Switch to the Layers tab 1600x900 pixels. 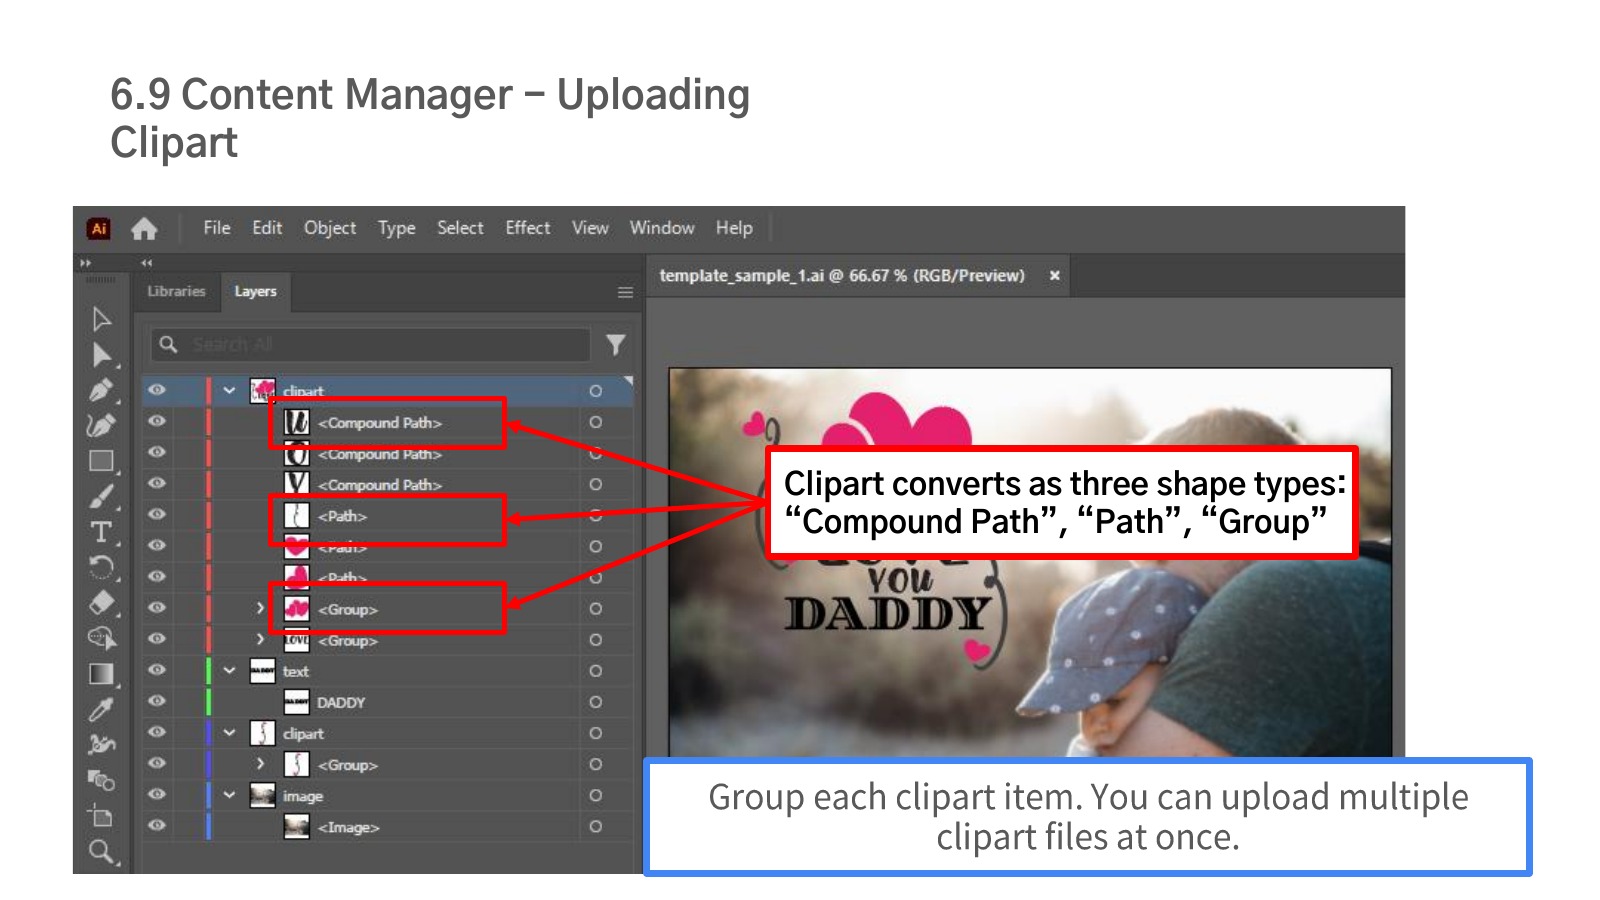pyautogui.click(x=255, y=291)
